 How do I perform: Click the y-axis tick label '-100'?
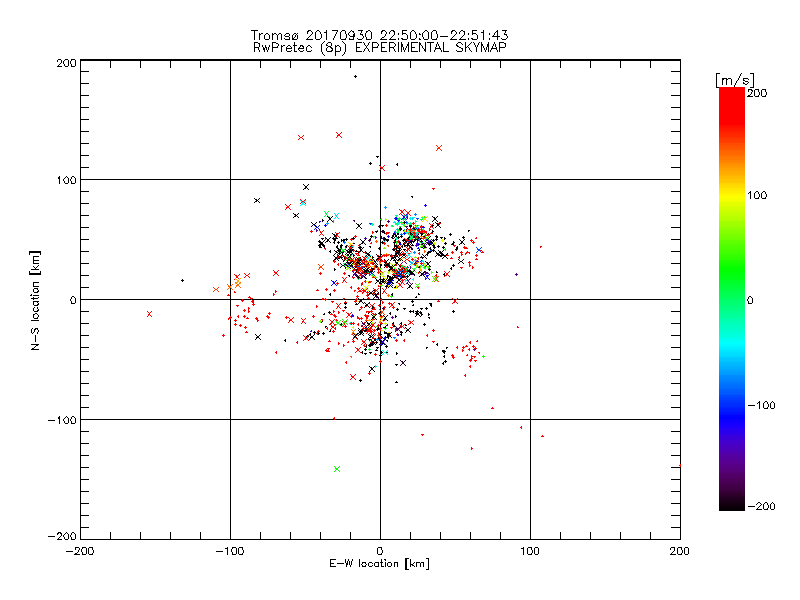(62, 420)
